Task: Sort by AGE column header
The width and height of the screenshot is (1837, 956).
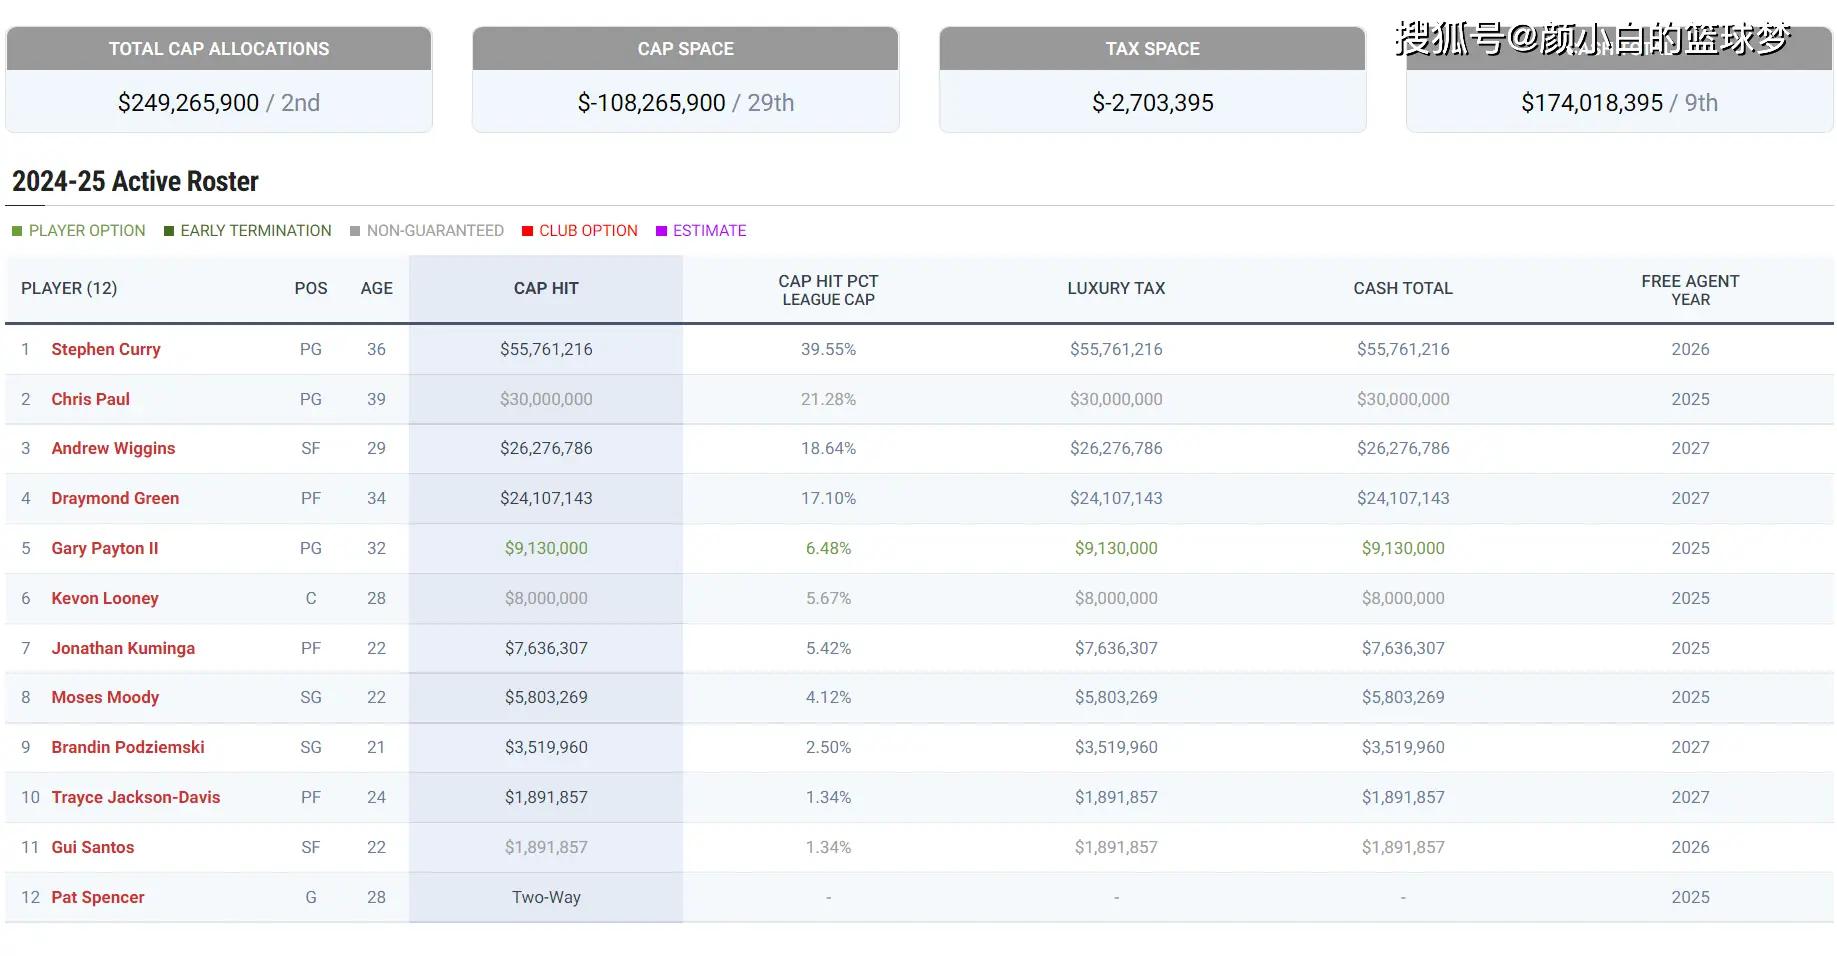Action: 376,288
